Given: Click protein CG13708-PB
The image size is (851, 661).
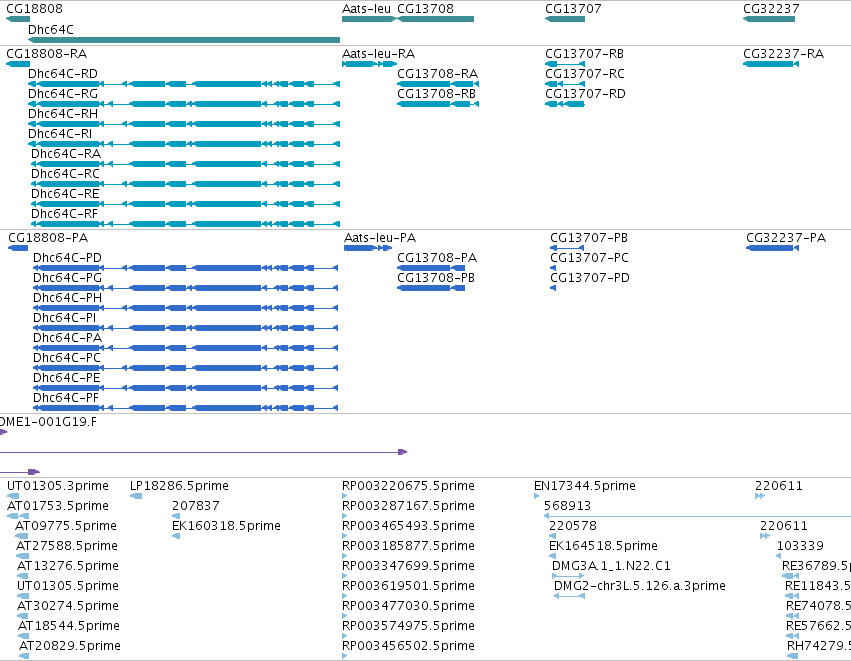Looking at the screenshot, I should point(431,288).
